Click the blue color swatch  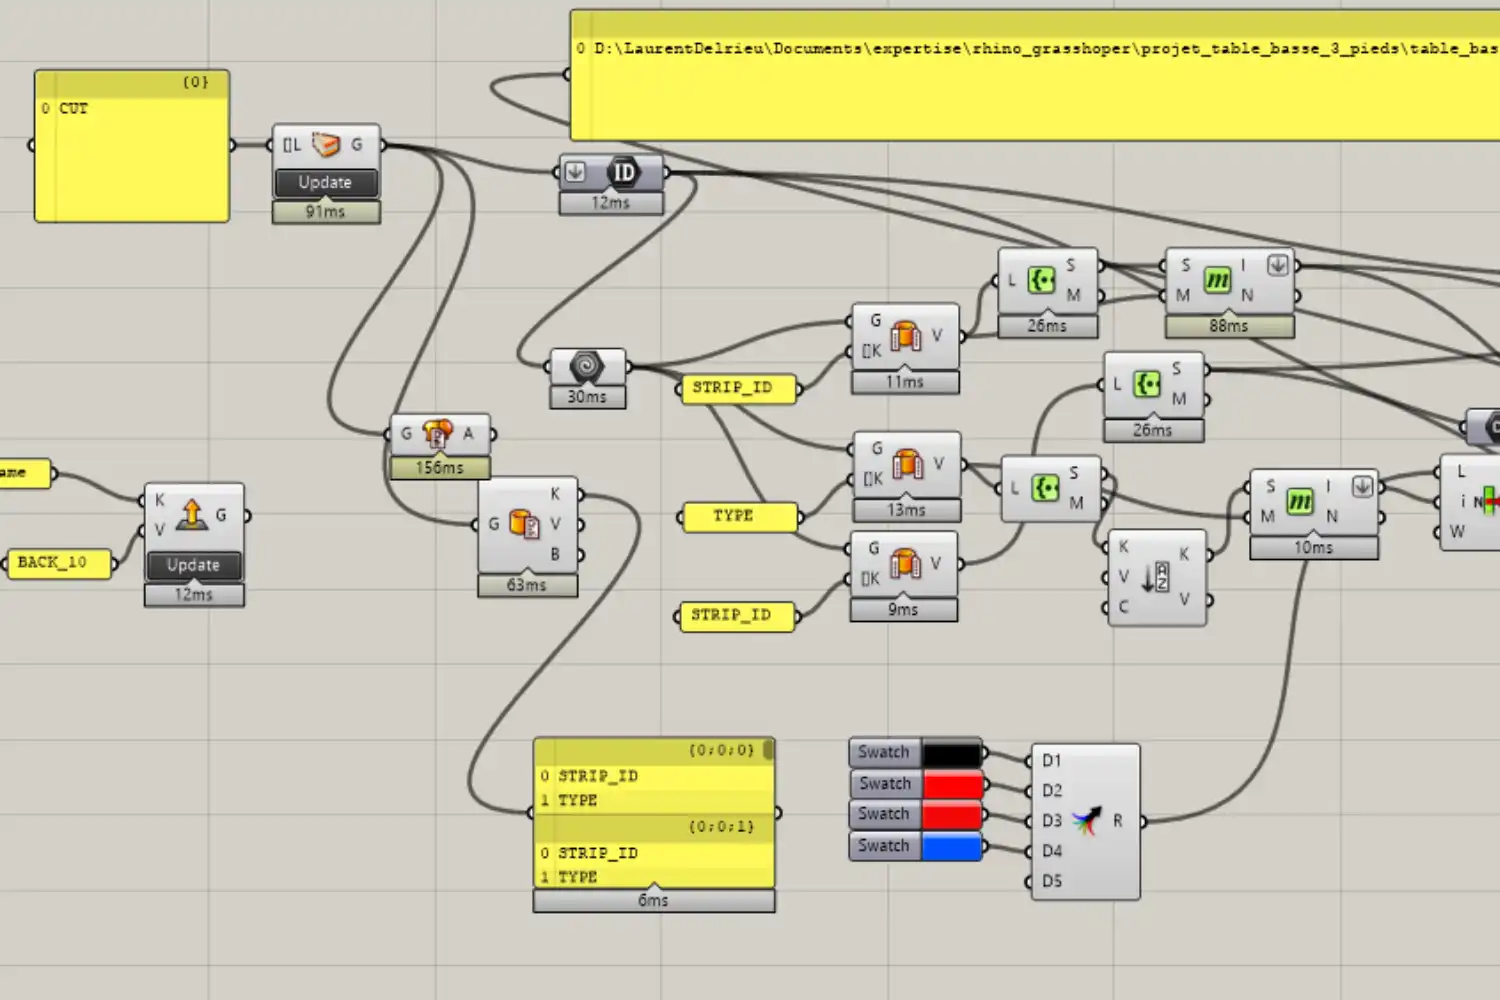click(x=951, y=846)
